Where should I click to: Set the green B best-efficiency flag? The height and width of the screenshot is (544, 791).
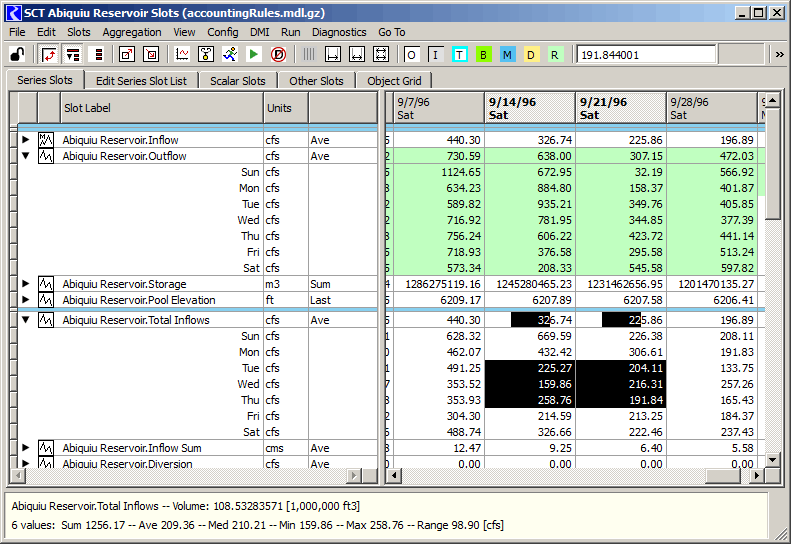pyautogui.click(x=483, y=55)
